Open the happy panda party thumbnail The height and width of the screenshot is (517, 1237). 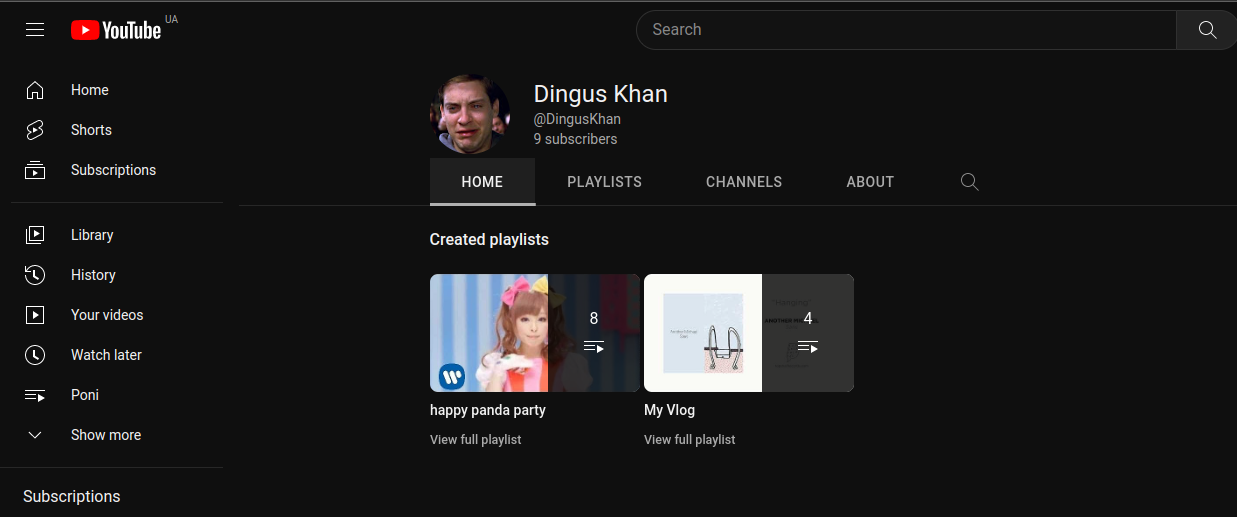[x=534, y=333]
